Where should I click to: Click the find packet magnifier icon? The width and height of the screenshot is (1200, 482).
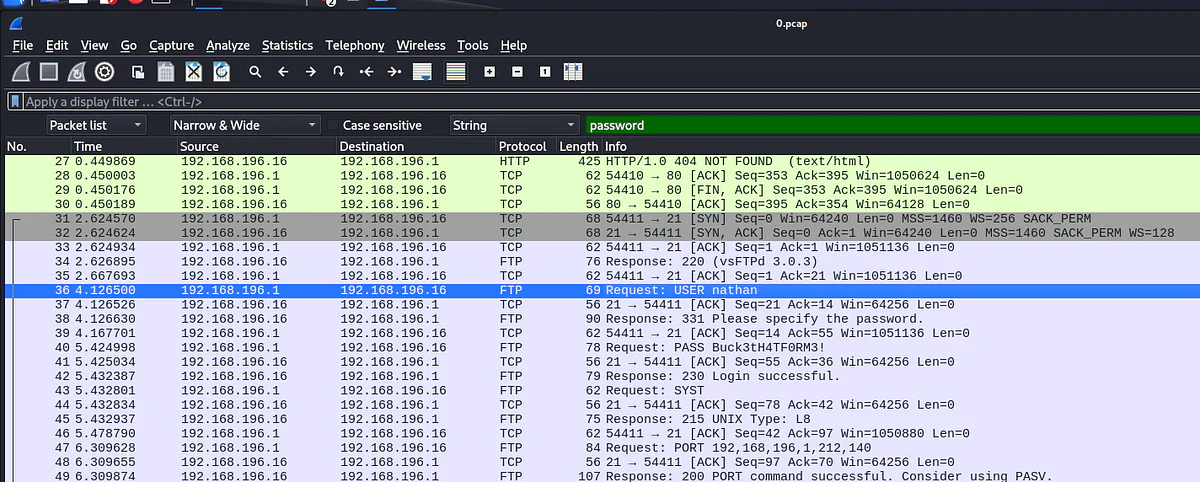[255, 72]
